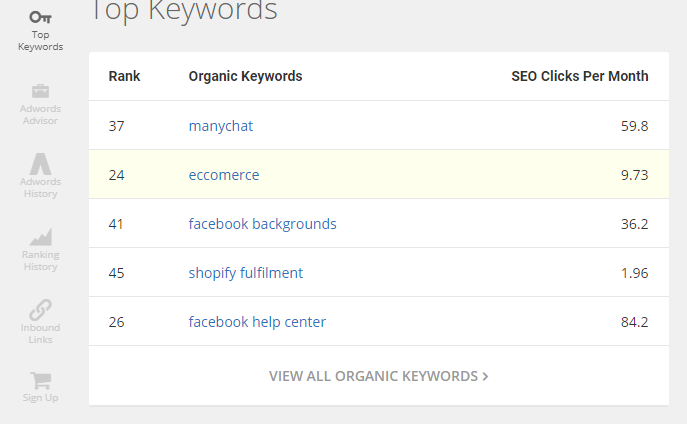Select the Inbound Links sidebar label
The width and height of the screenshot is (687, 424).
point(40,333)
